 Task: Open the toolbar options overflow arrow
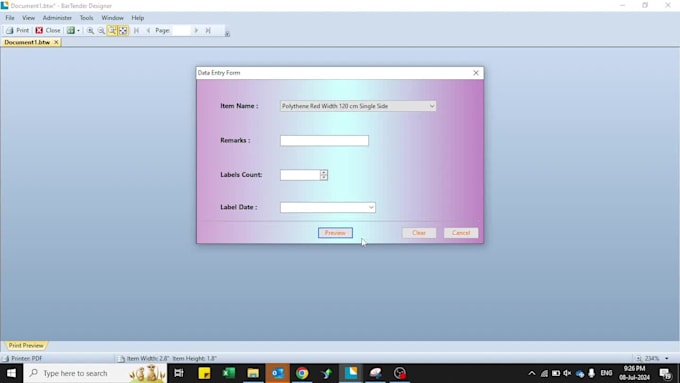point(227,33)
